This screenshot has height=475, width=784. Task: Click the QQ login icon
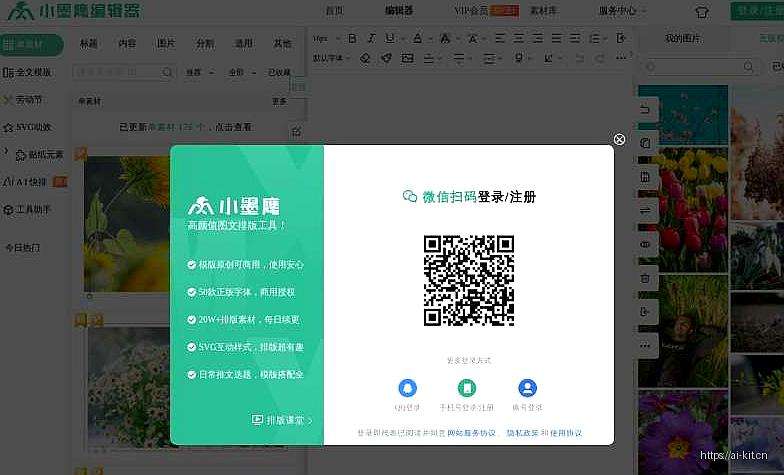(407, 389)
